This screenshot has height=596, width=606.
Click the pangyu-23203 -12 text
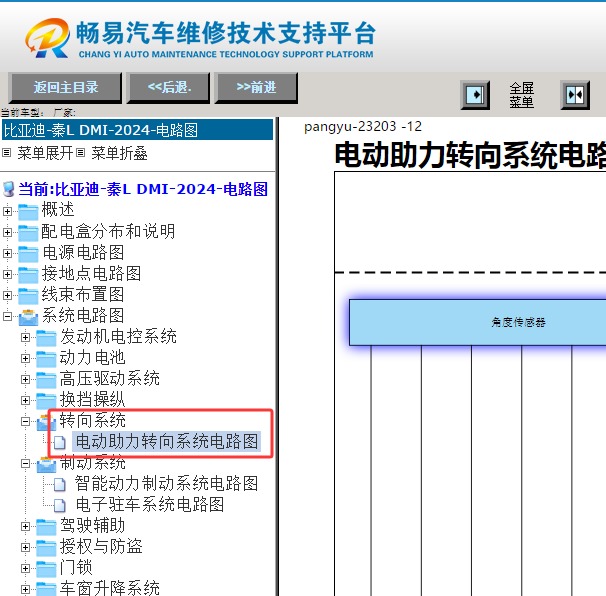click(363, 127)
